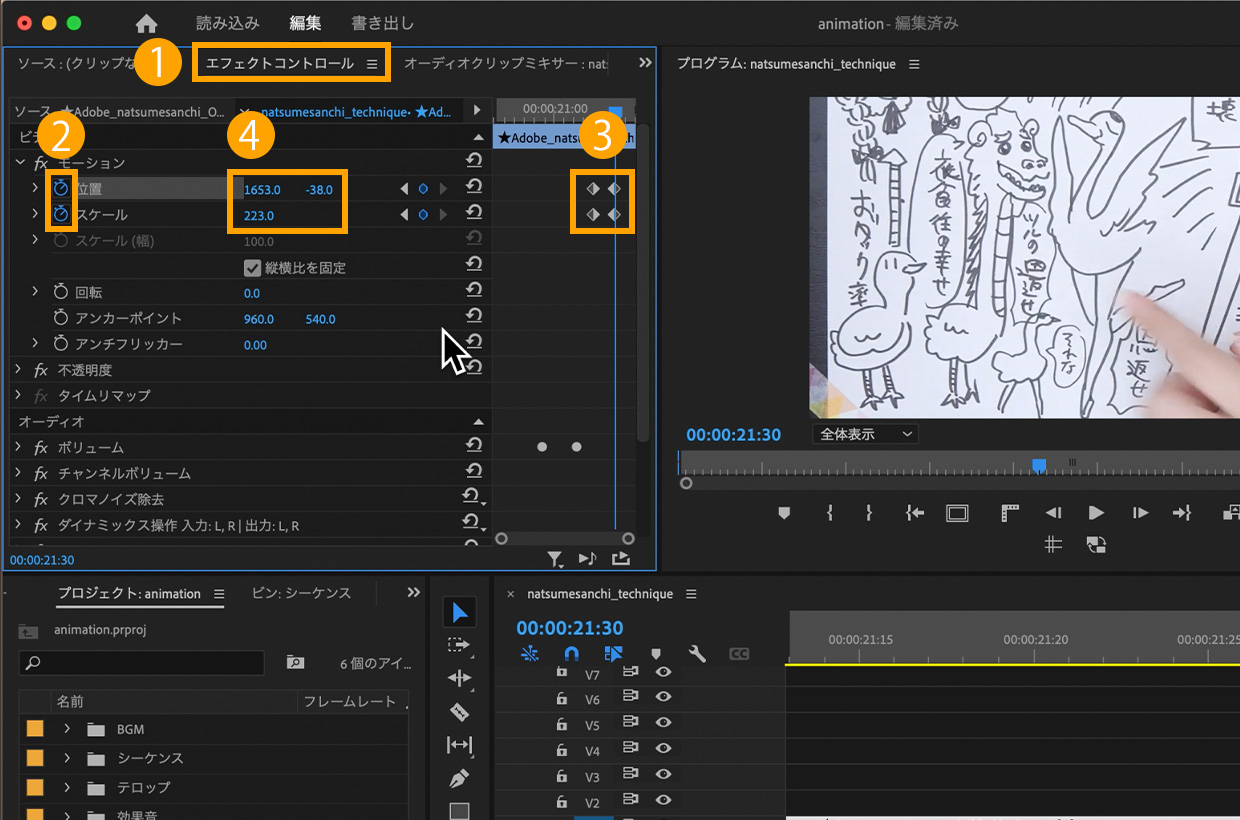The height and width of the screenshot is (820, 1240).
Task: Click the captions CC track icon
Action: (x=739, y=654)
